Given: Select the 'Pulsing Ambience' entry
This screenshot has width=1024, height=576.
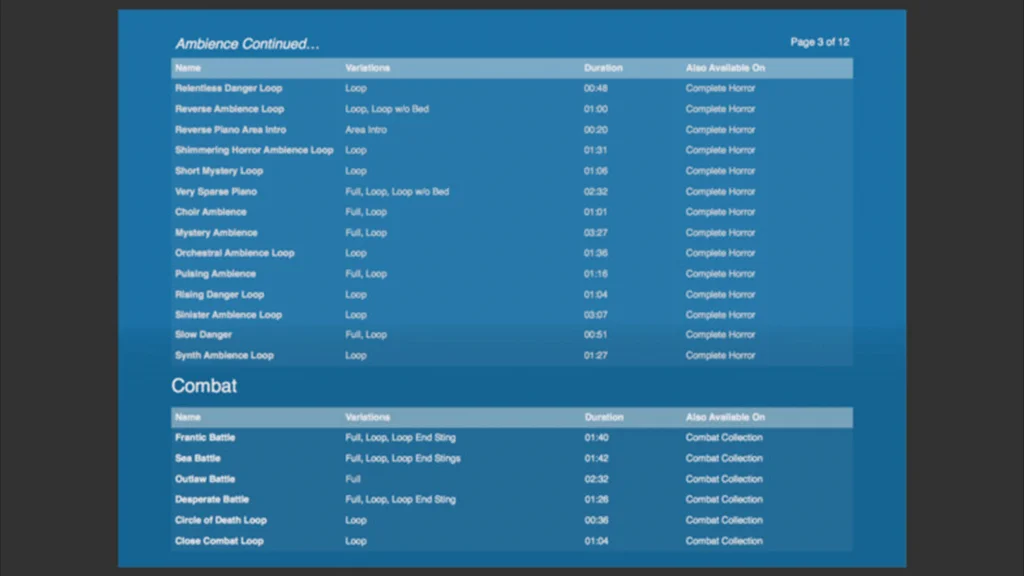Looking at the screenshot, I should (215, 274).
